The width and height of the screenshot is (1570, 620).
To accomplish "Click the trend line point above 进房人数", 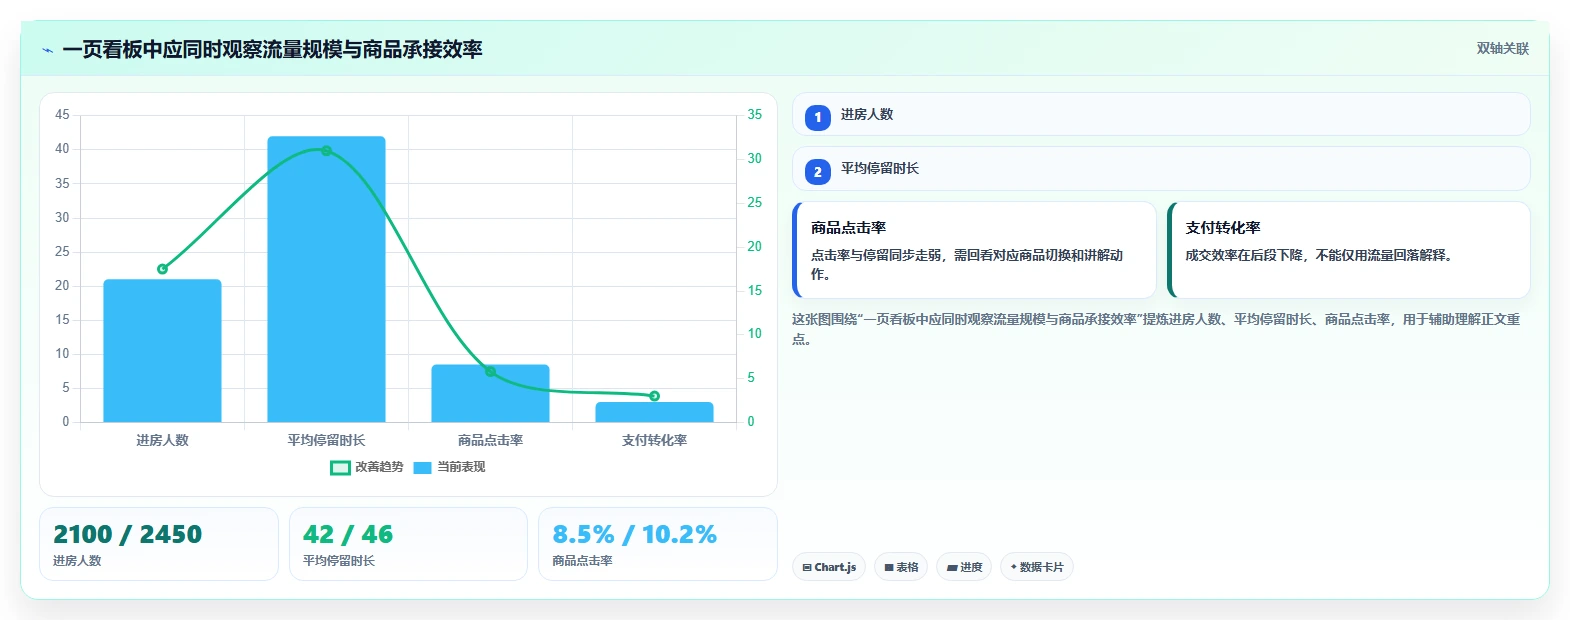I will click(x=162, y=269).
